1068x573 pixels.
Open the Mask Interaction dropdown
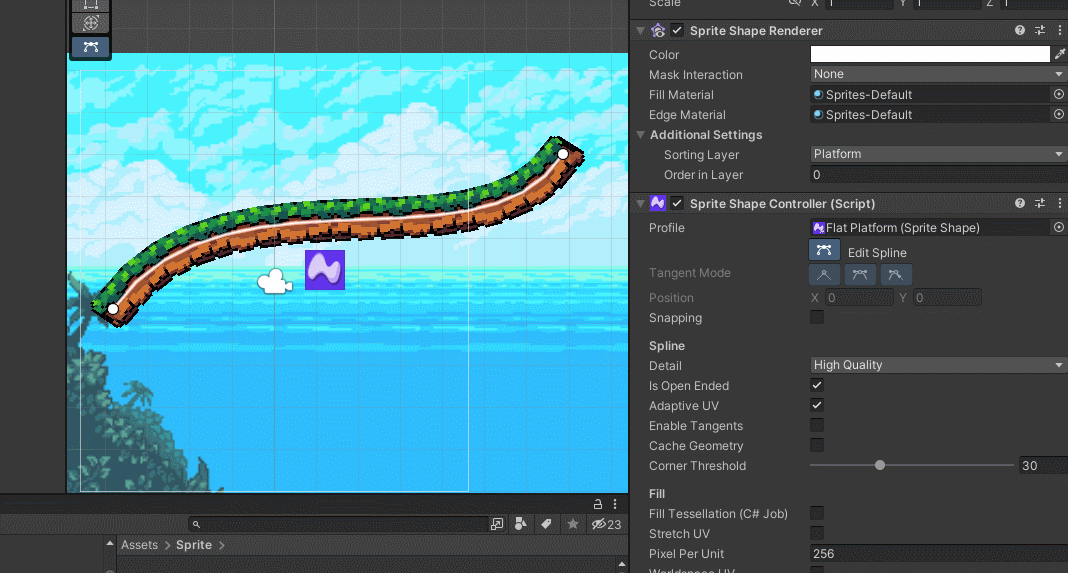[939, 74]
